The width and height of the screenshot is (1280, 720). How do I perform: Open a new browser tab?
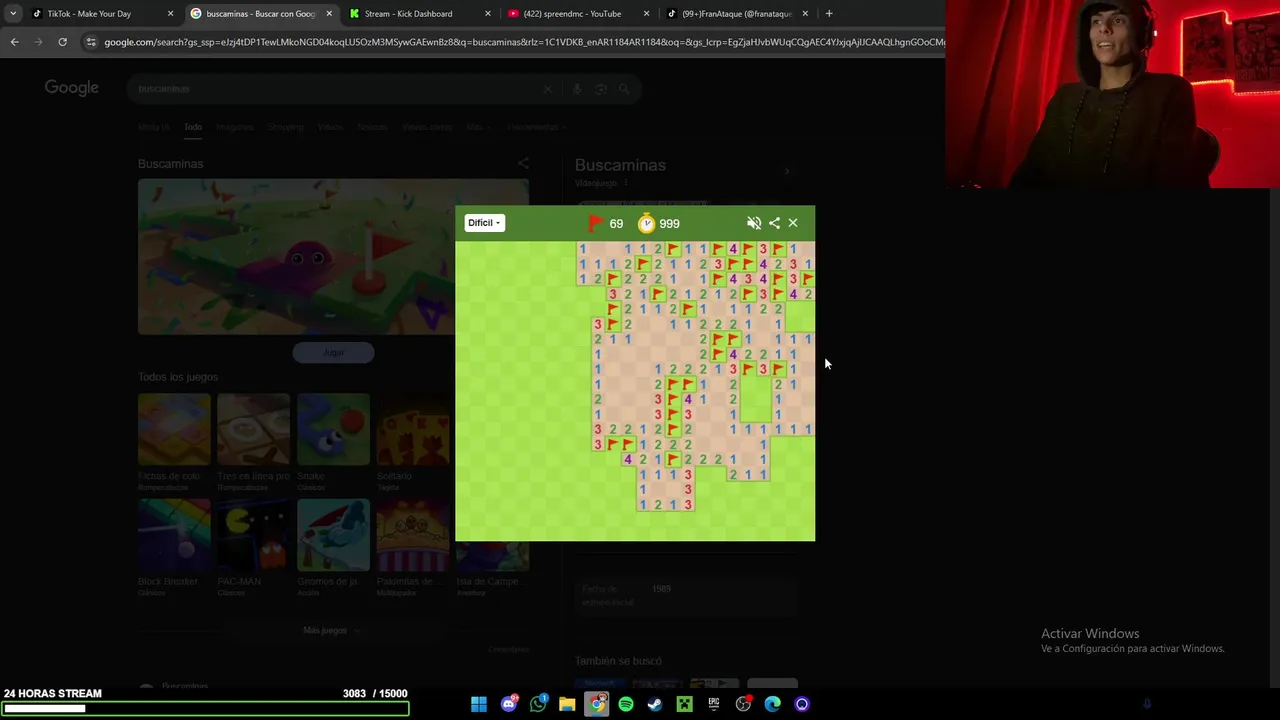coord(829,14)
